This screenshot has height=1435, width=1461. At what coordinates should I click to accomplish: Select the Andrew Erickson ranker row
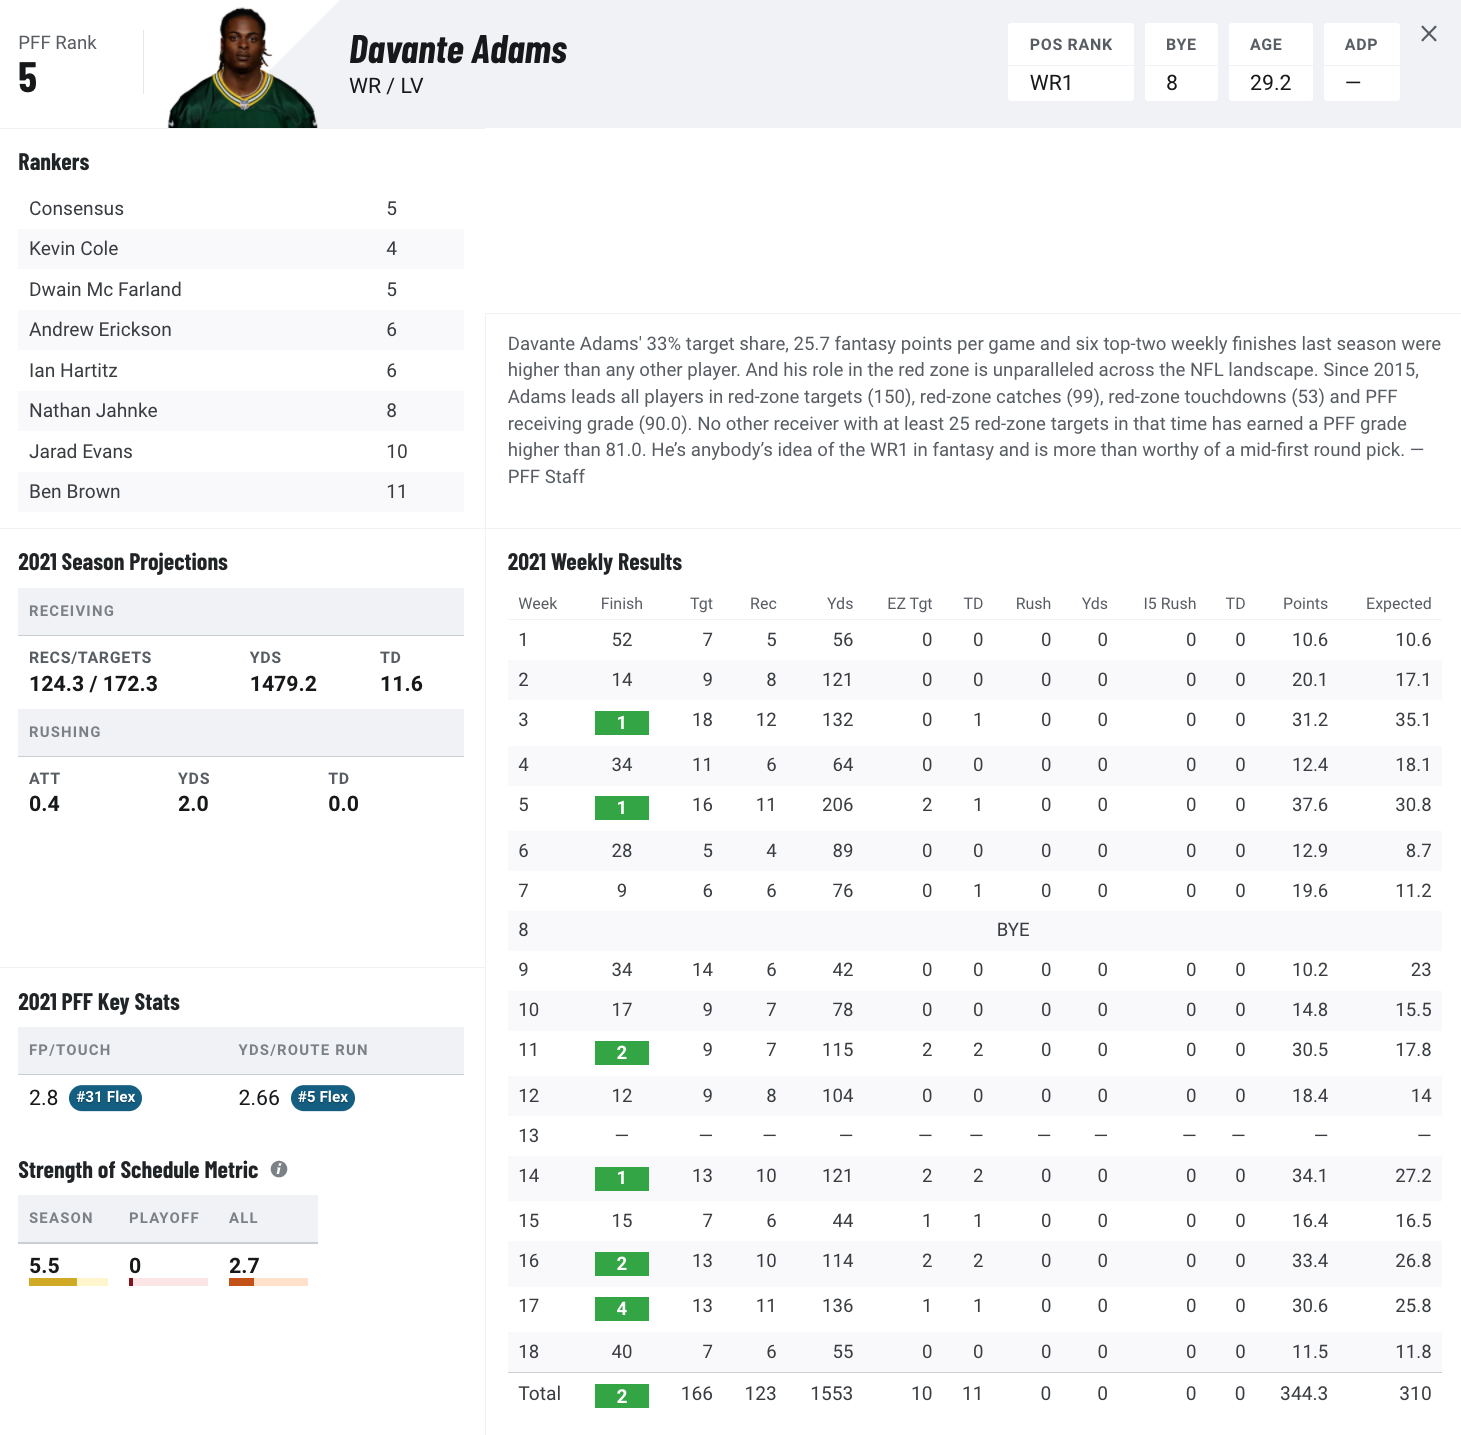(x=241, y=330)
